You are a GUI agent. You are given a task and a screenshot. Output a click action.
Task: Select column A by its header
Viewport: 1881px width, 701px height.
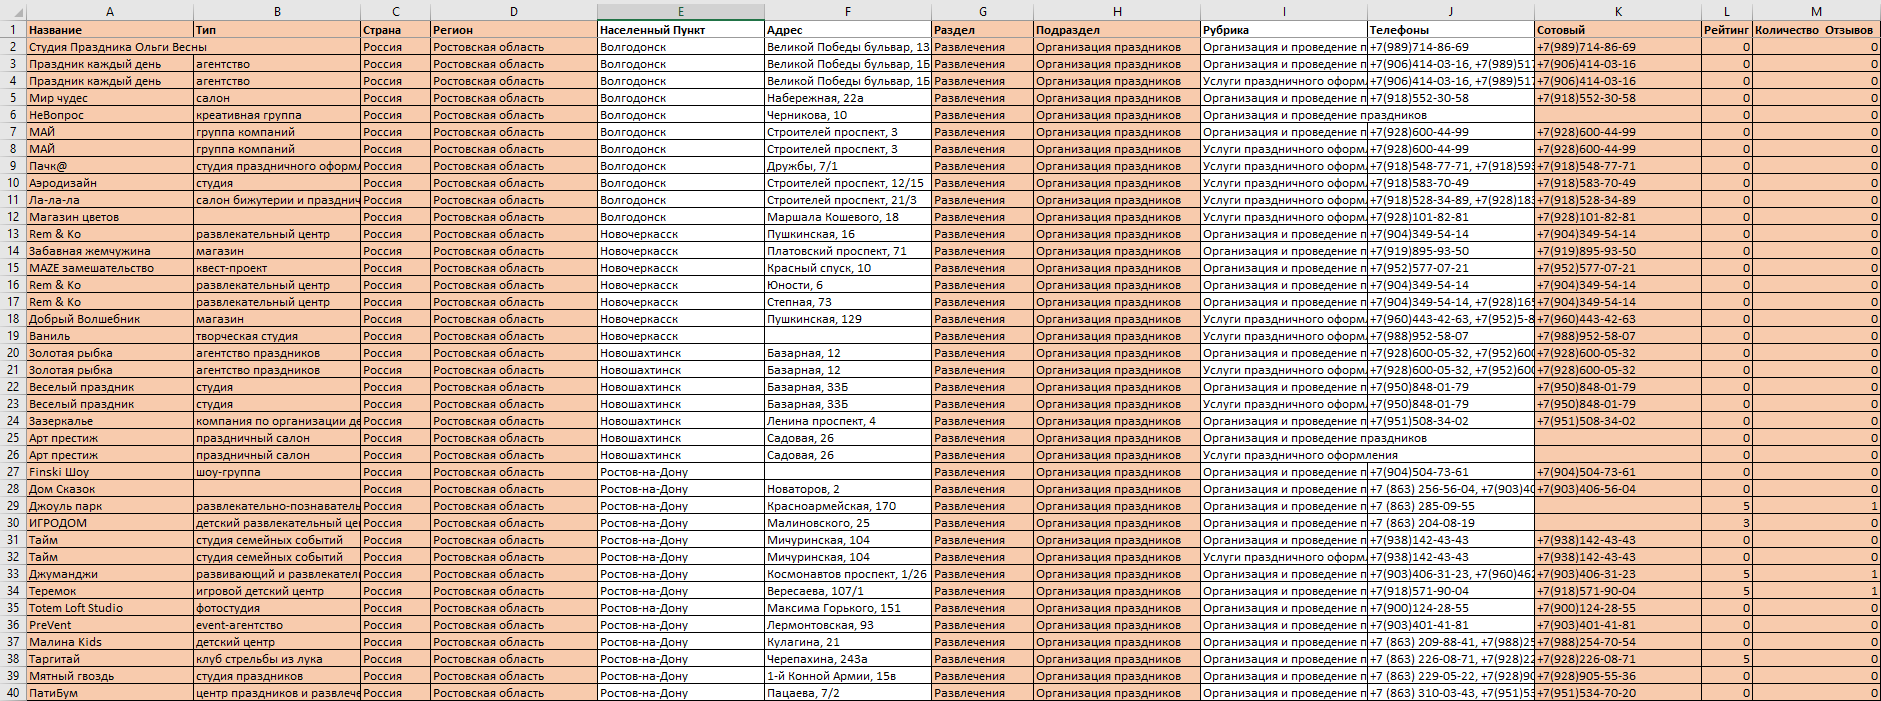click(109, 11)
